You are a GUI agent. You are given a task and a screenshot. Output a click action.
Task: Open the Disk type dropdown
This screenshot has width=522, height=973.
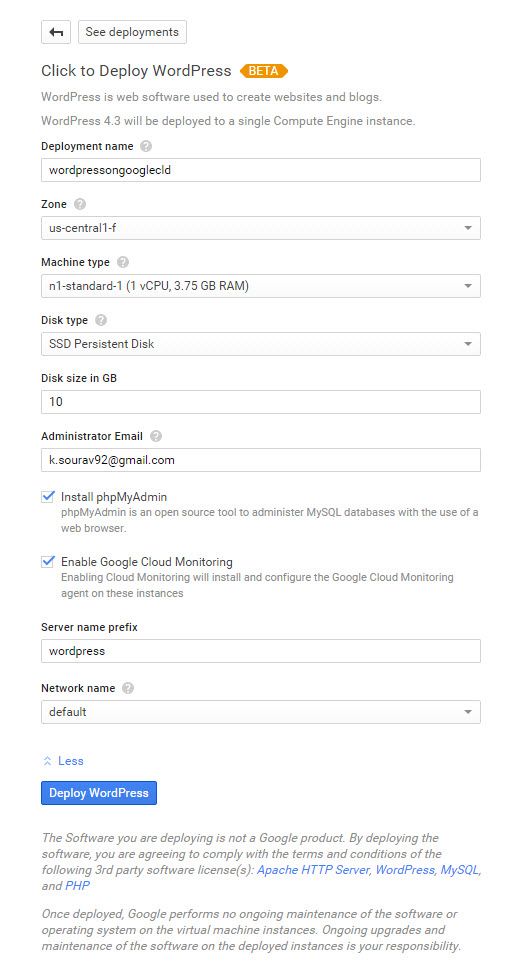point(261,344)
